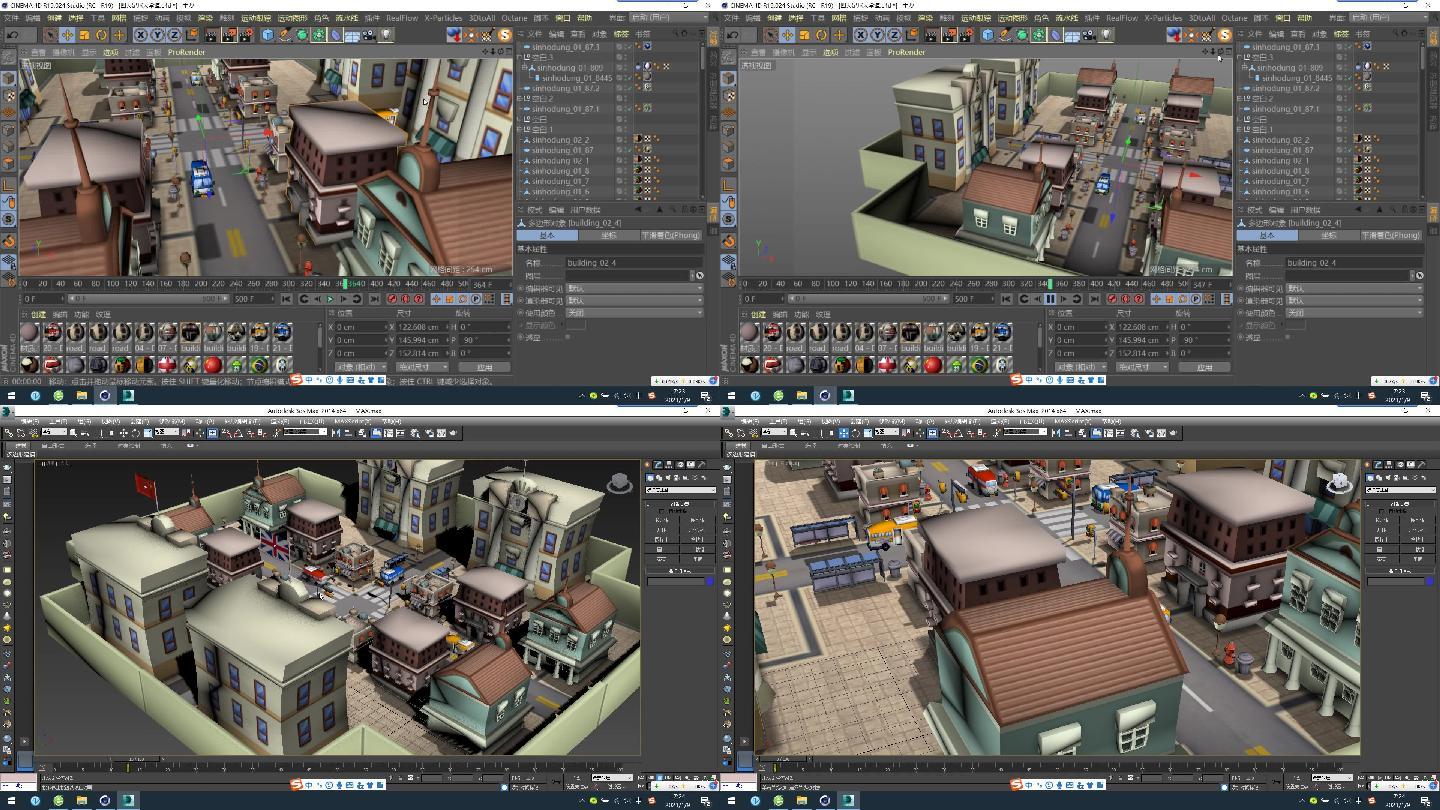This screenshot has height=810, width=1440.
Task: Click blue object color swatch in bottom-left 3ds Max
Action: (x=710, y=582)
